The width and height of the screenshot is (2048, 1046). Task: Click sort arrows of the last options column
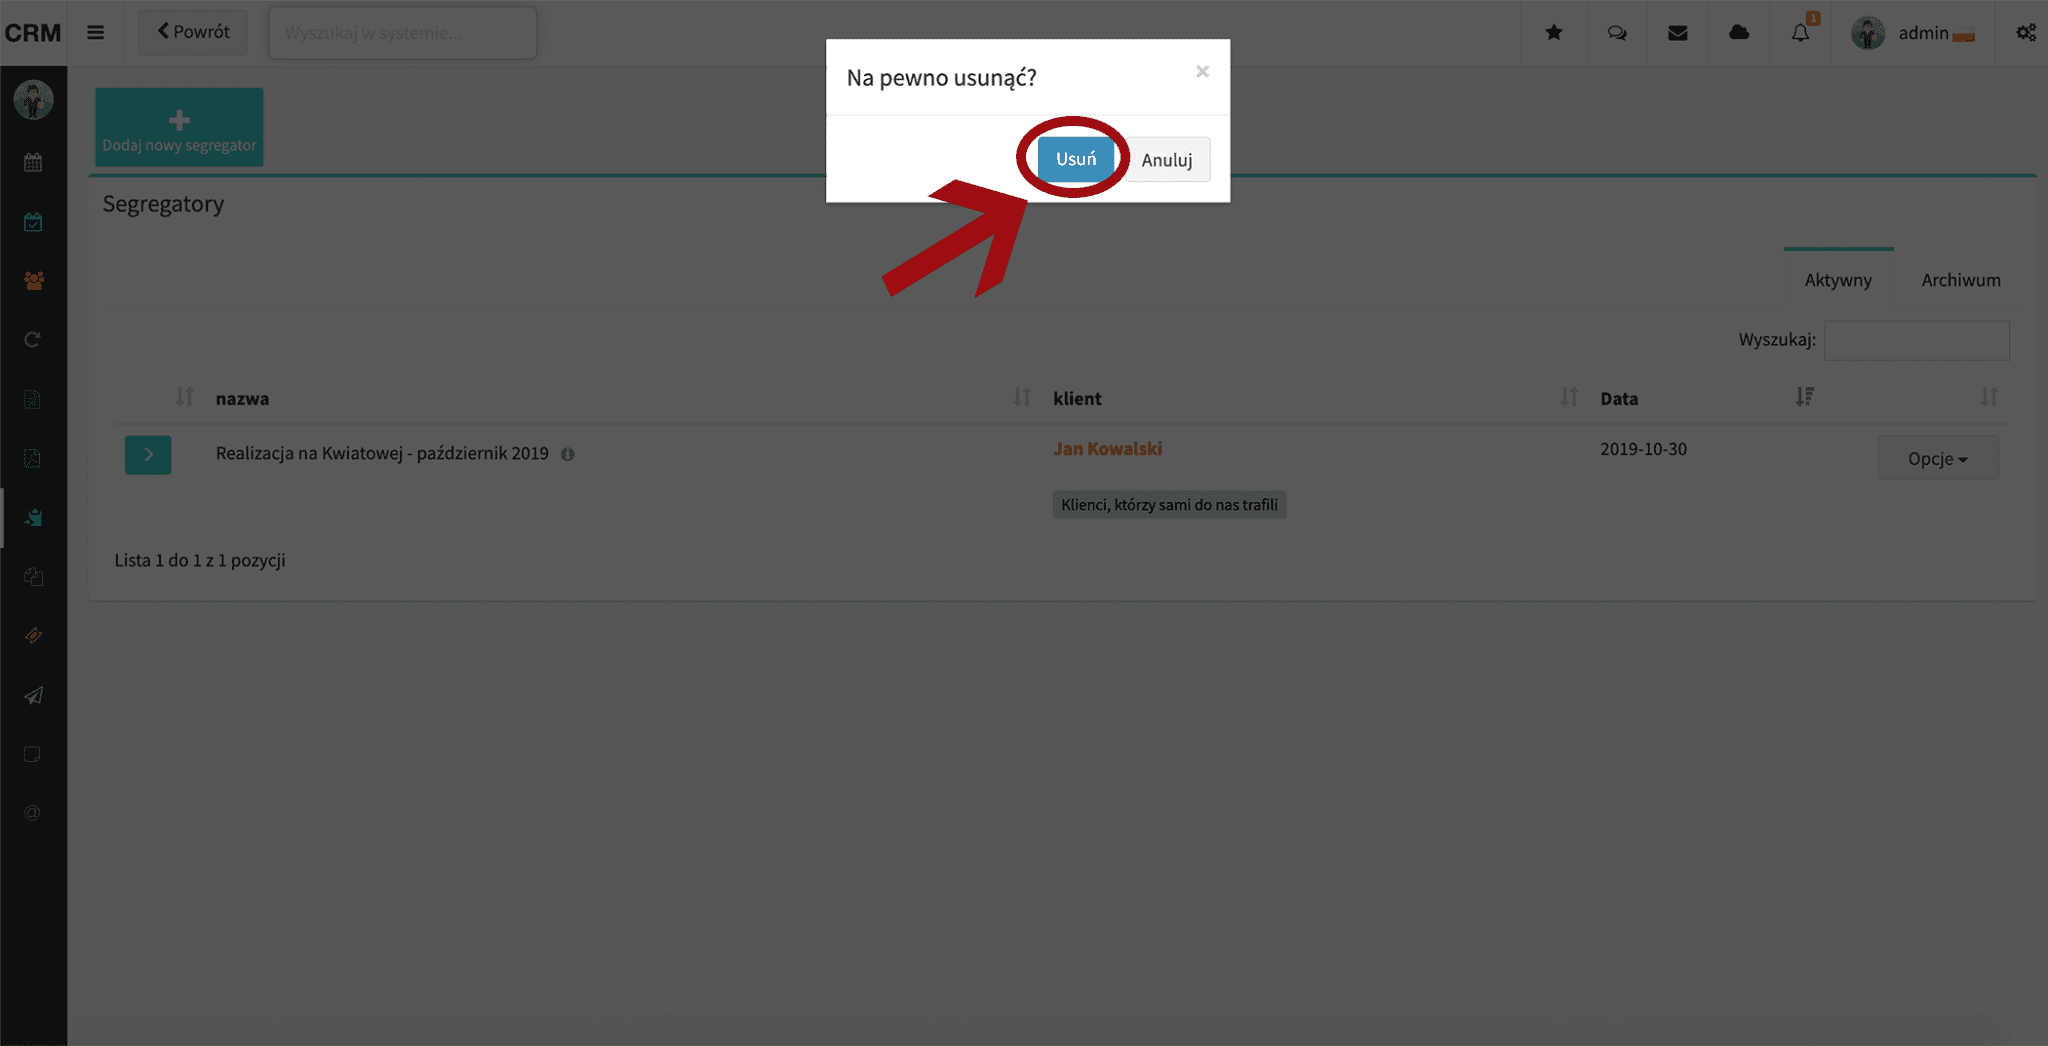pos(1989,397)
